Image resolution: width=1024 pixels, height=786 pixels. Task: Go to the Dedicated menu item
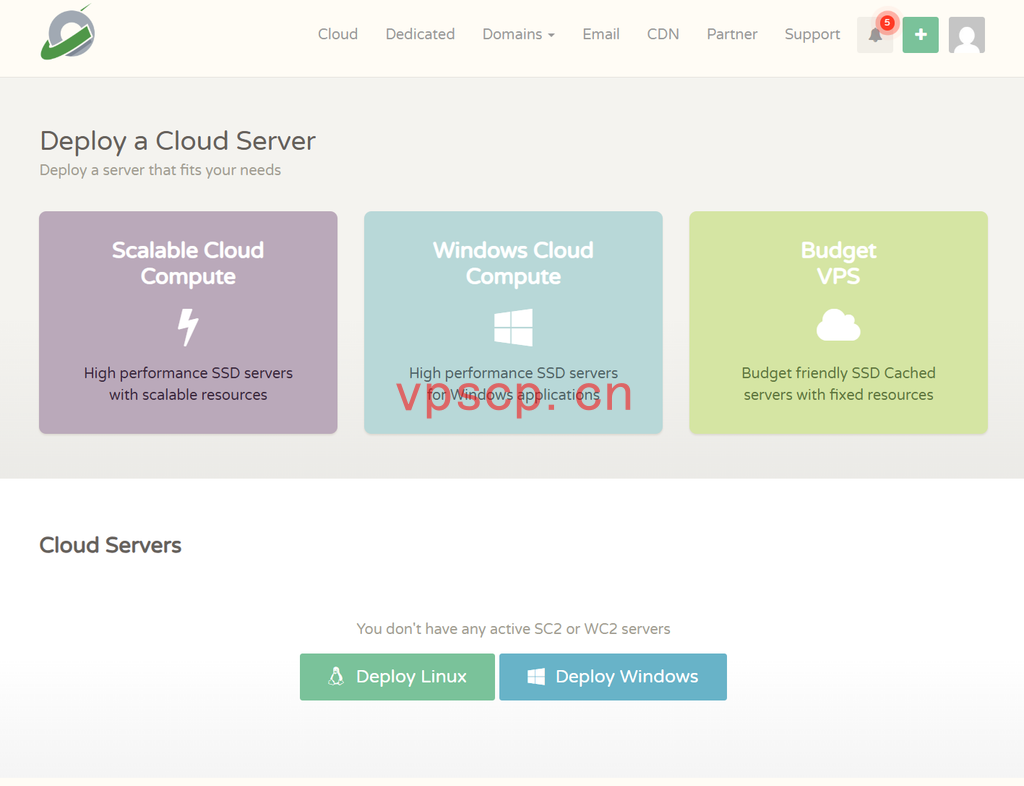pyautogui.click(x=420, y=34)
